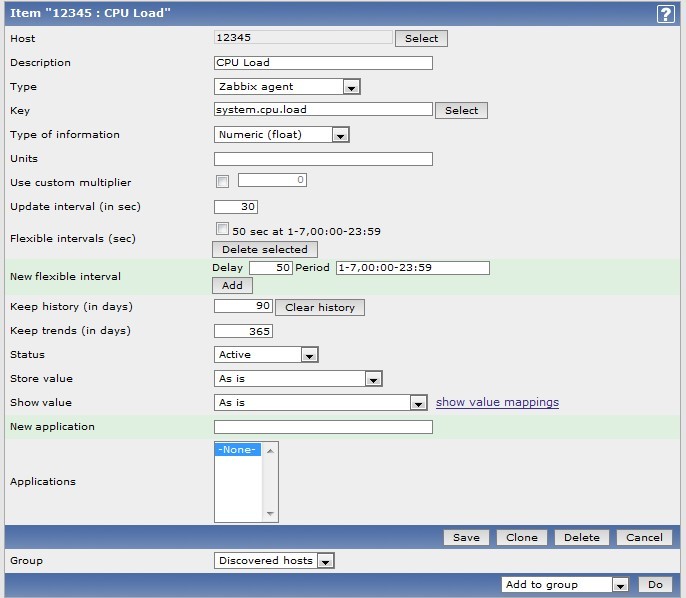Screen dimensions: 686x598
Task: Click the Applications list scroll down arrow
Action: click(x=270, y=514)
